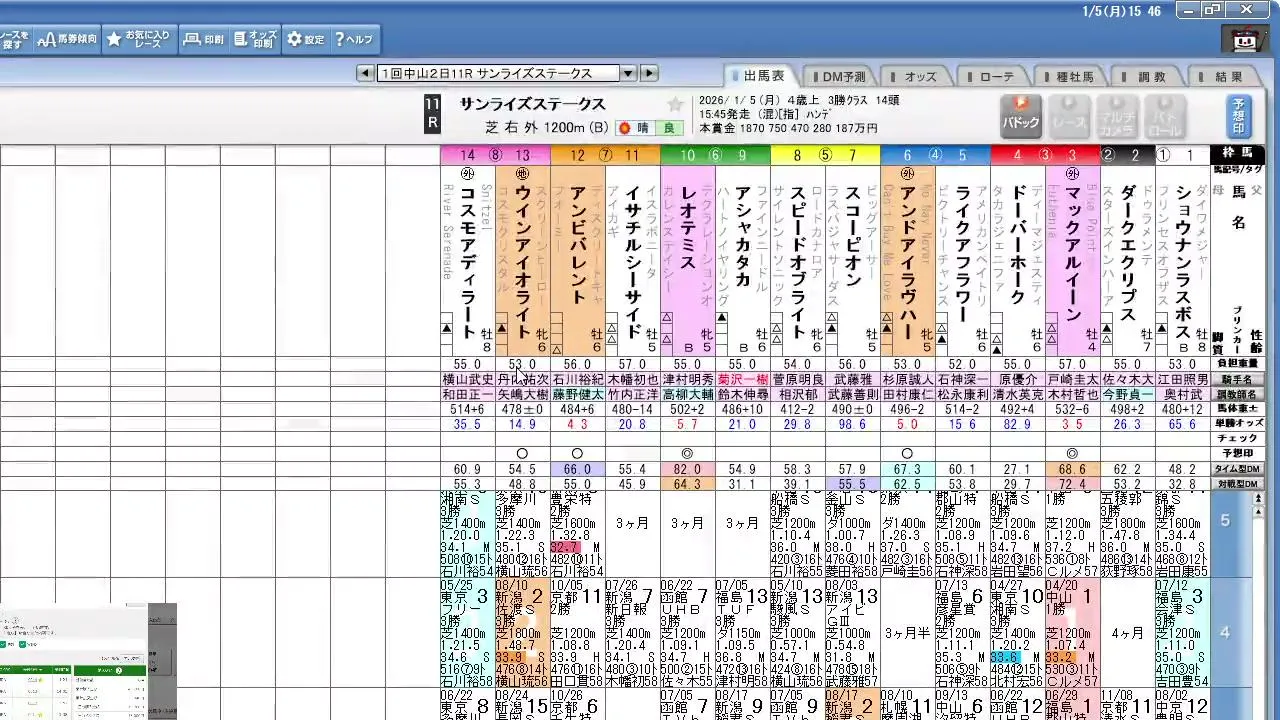Open the パドック video button
This screenshot has width=1280, height=720.
1021,117
